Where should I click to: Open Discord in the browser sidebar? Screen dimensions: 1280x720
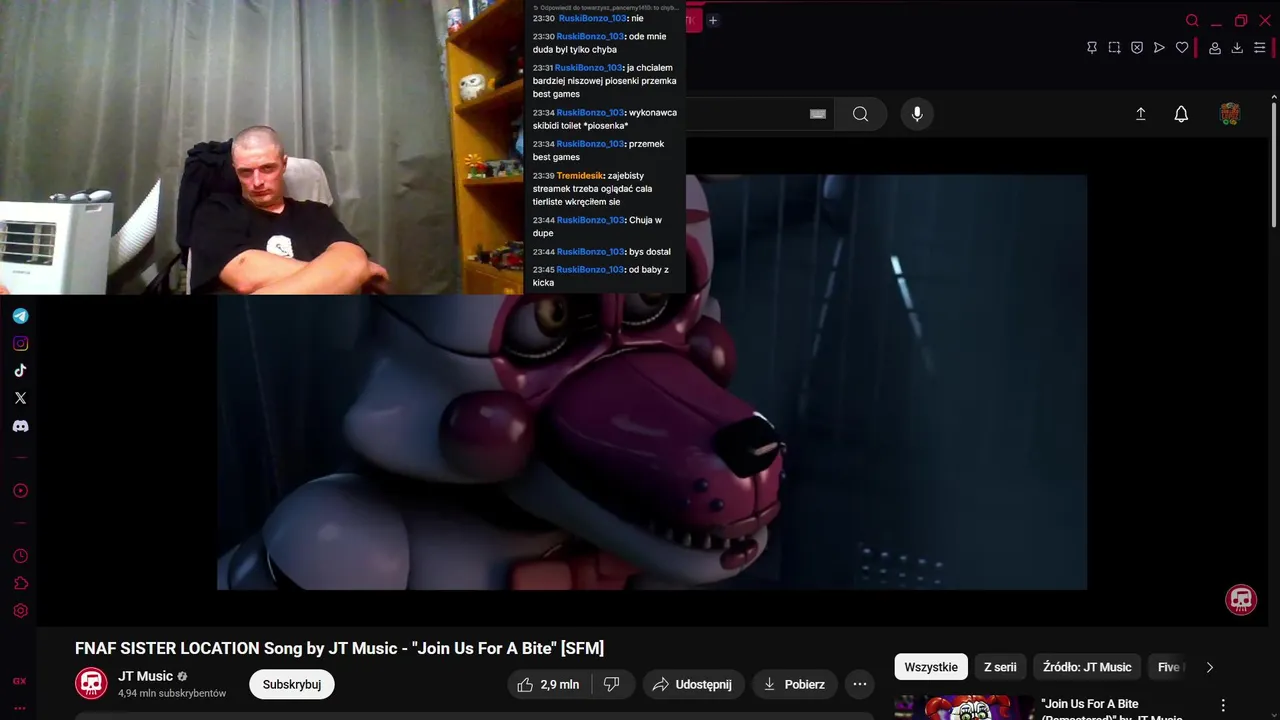(20, 426)
